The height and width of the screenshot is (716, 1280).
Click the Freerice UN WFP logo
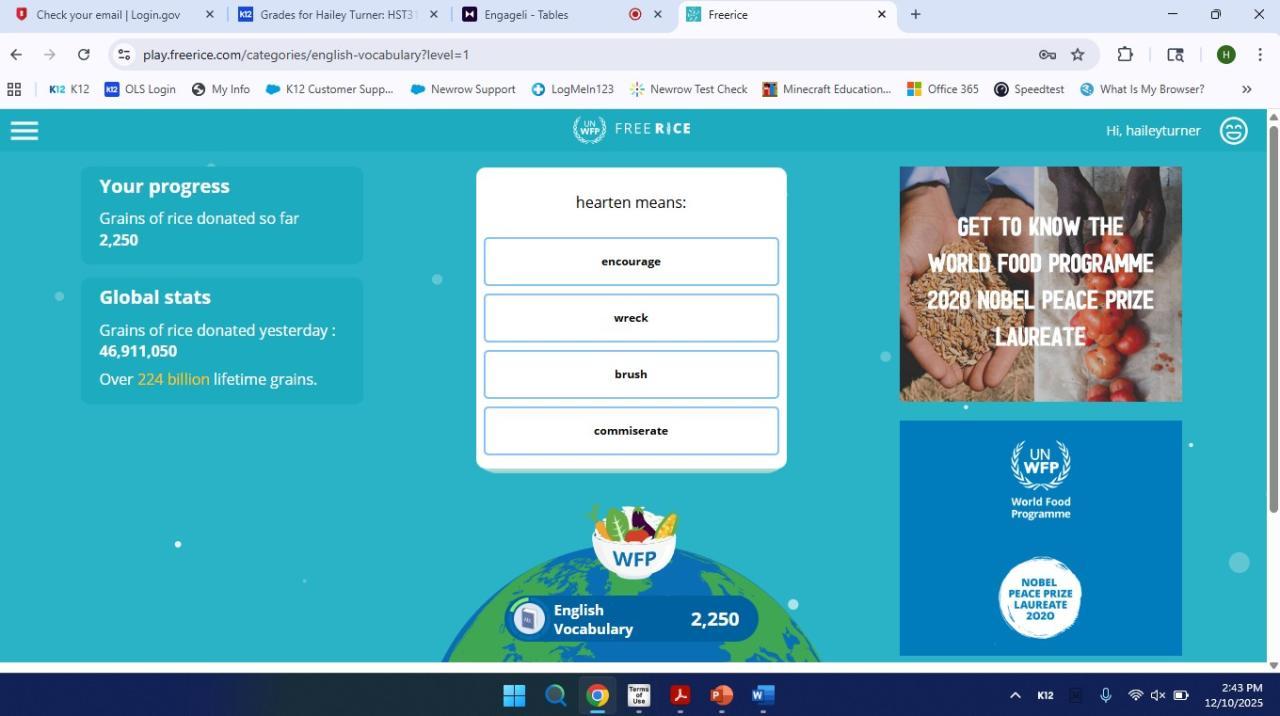pos(632,129)
